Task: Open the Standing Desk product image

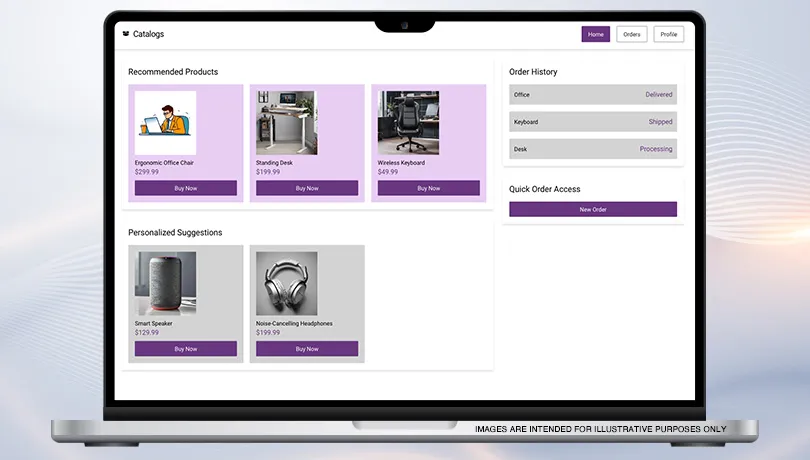Action: 286,123
